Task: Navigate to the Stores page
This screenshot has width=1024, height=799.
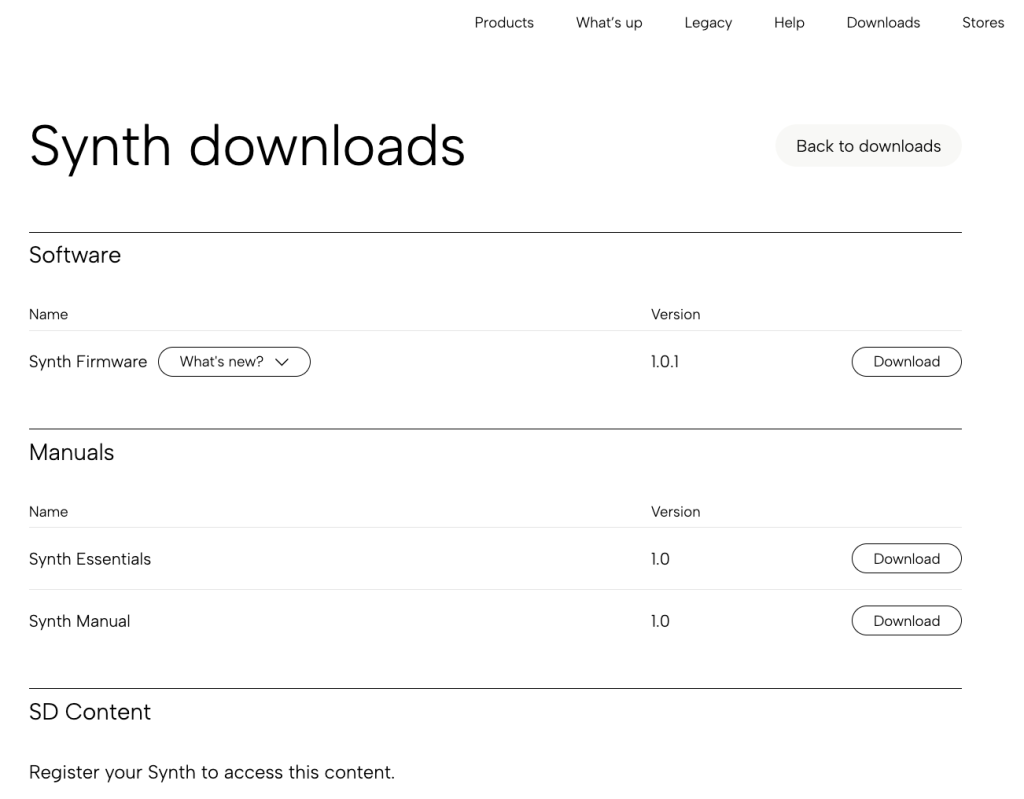Action: [x=983, y=22]
